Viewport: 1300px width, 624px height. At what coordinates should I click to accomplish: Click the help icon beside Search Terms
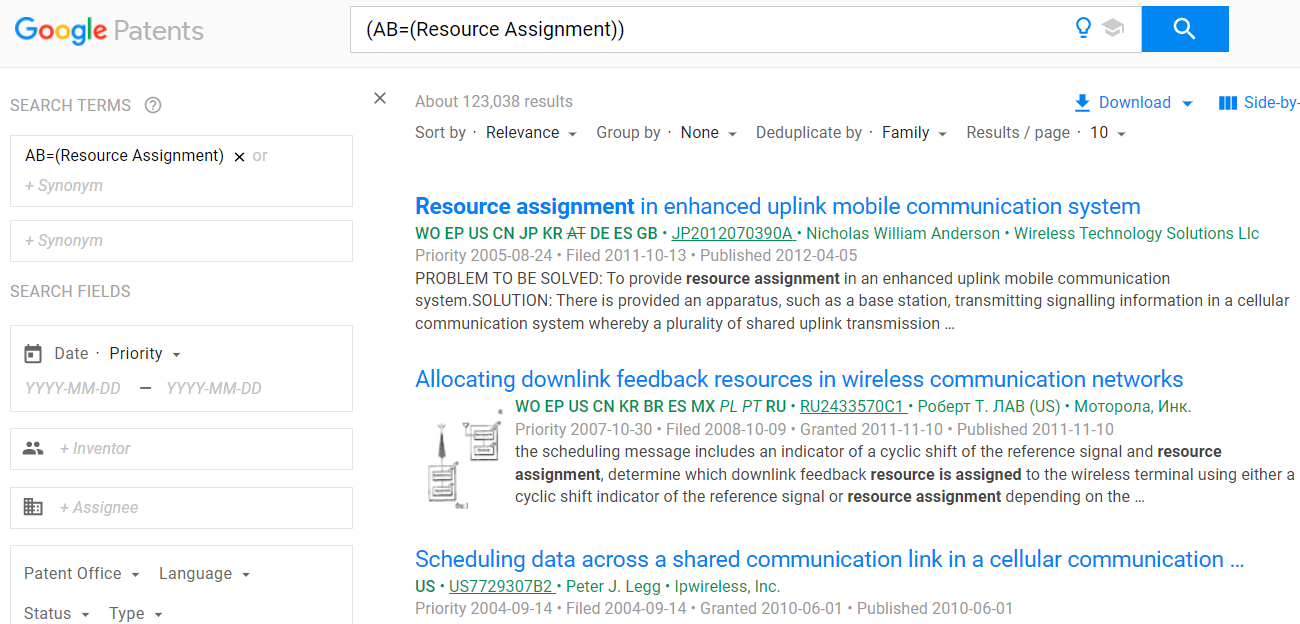click(x=153, y=105)
